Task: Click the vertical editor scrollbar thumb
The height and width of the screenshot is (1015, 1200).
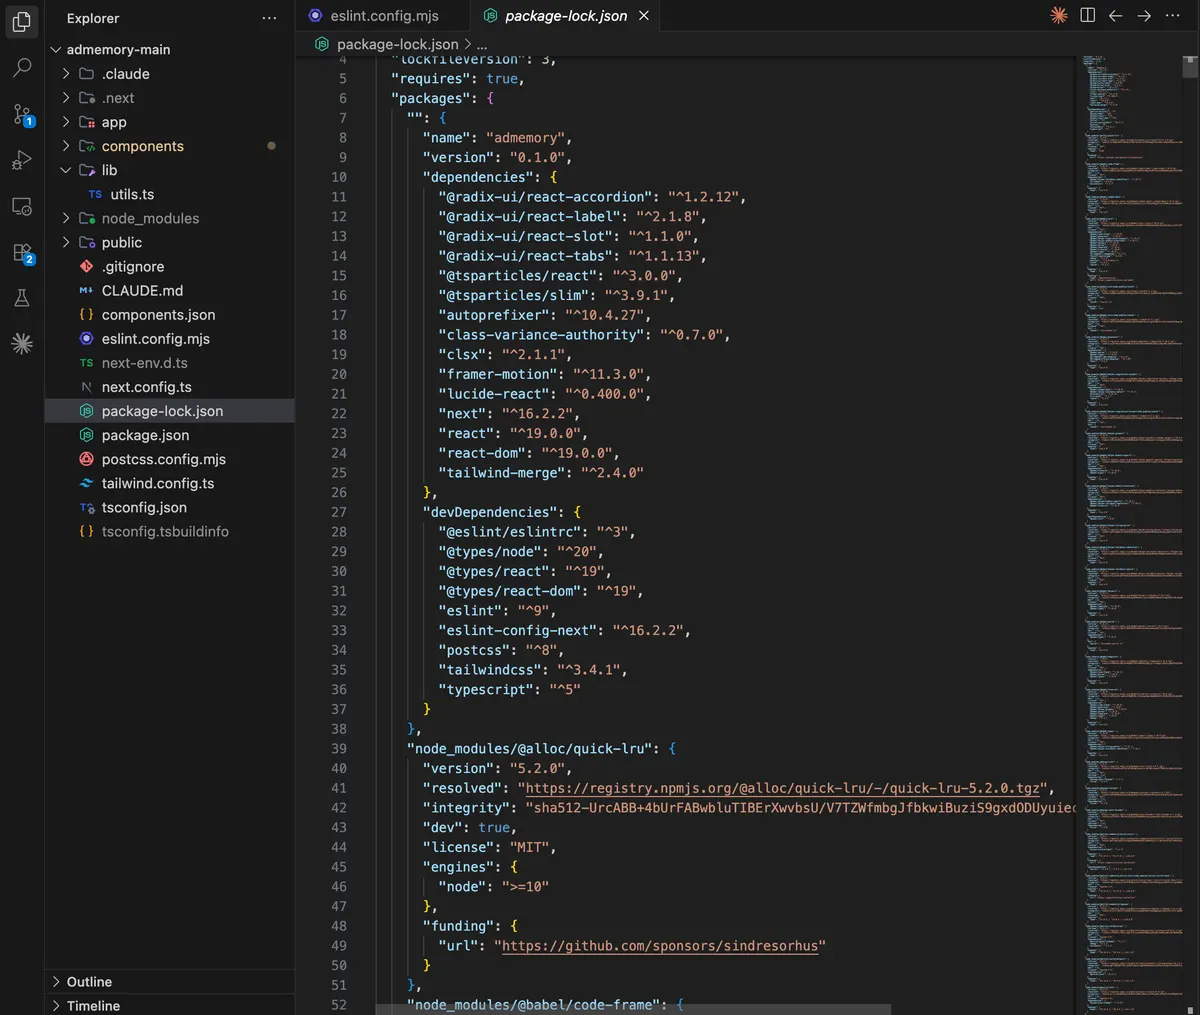Action: point(1190,67)
